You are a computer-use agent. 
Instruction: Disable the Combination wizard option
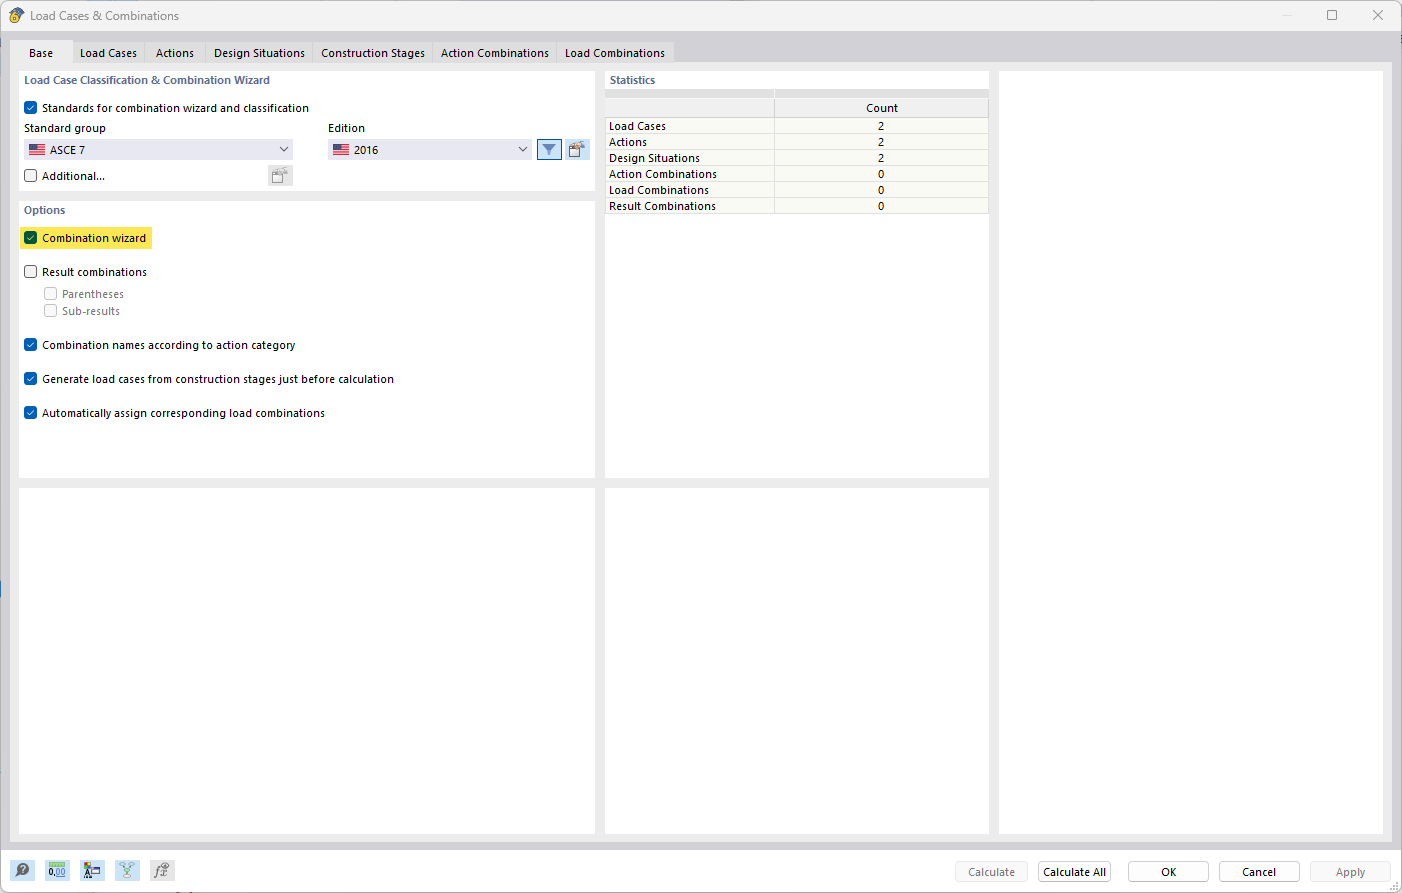coord(30,238)
